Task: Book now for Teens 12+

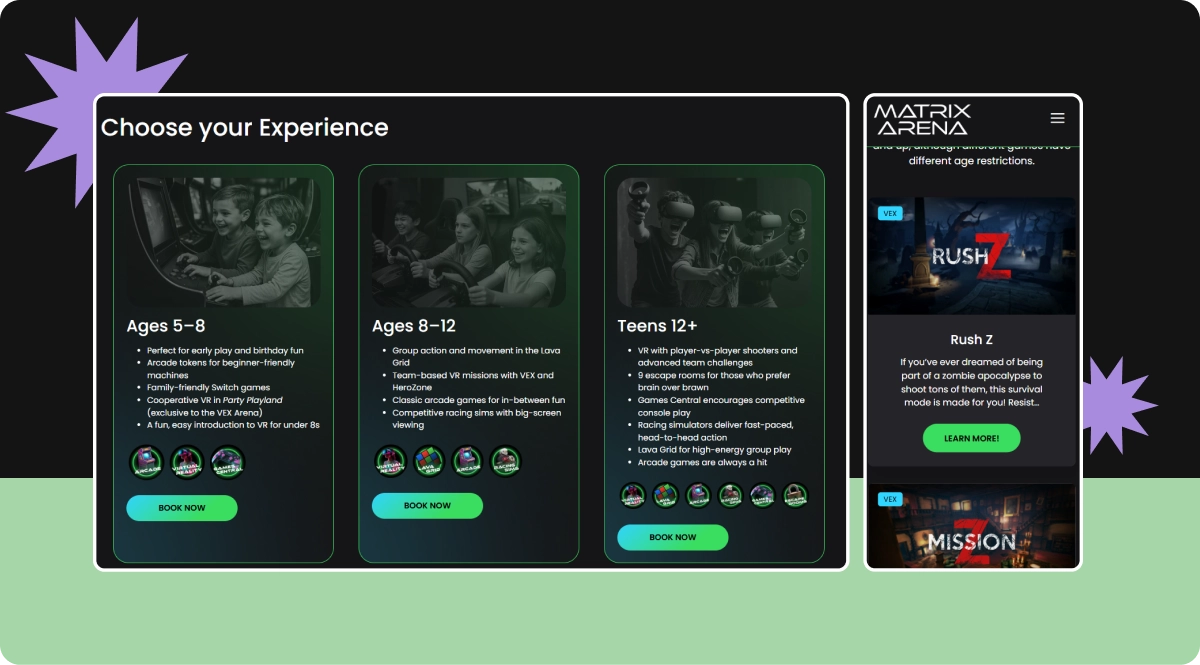Action: coord(673,537)
